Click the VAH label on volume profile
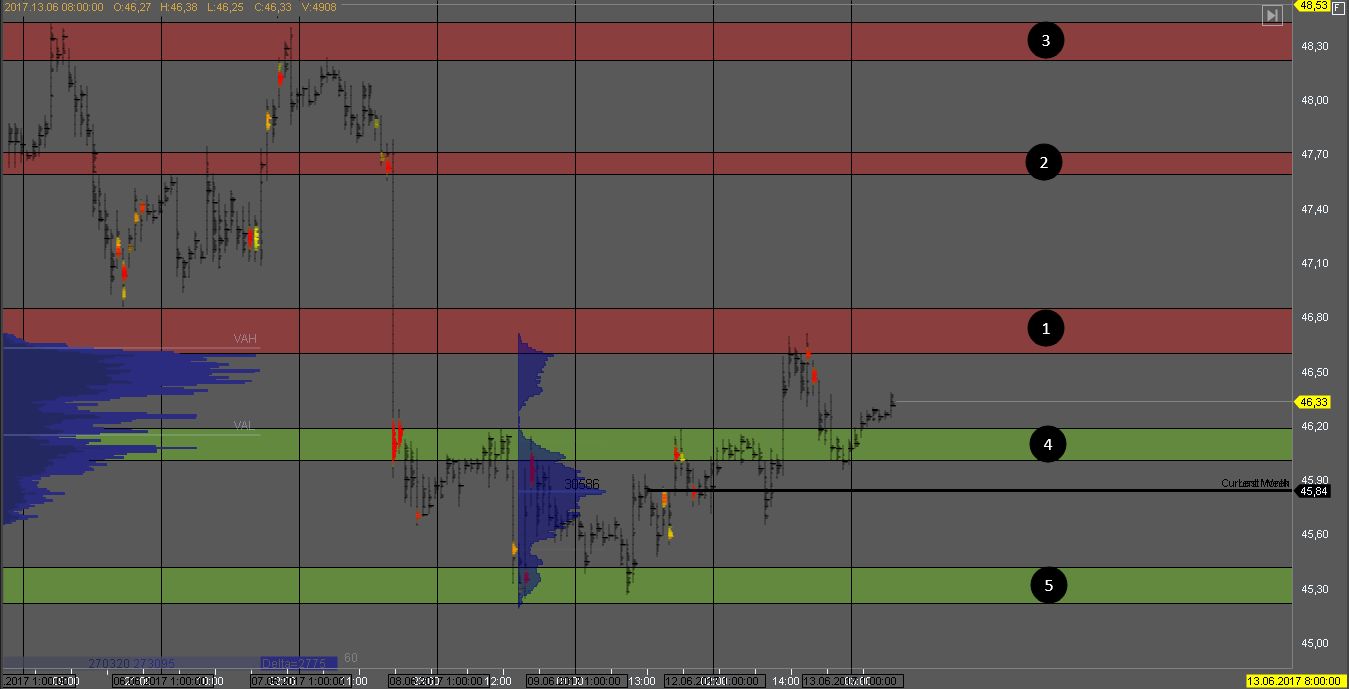Image resolution: width=1349 pixels, height=689 pixels. click(x=245, y=339)
